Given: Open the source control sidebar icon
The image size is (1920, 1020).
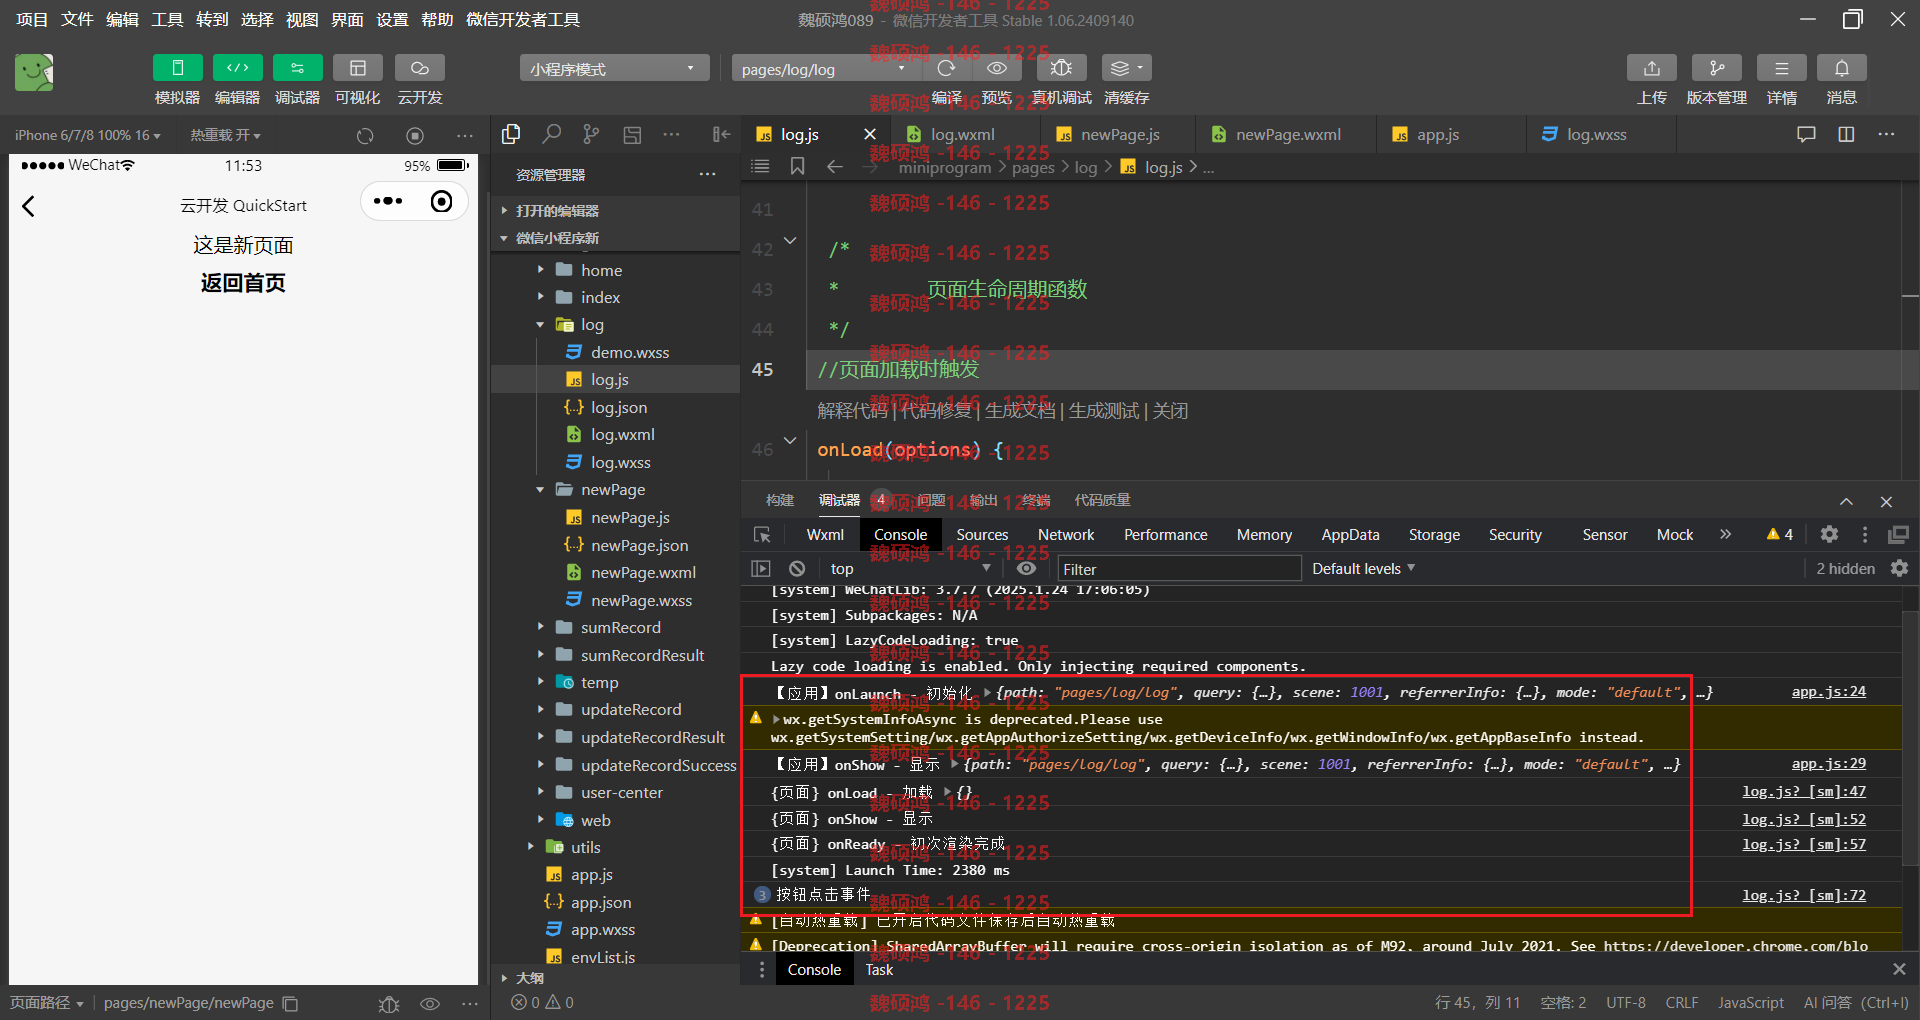Looking at the screenshot, I should pyautogui.click(x=591, y=134).
